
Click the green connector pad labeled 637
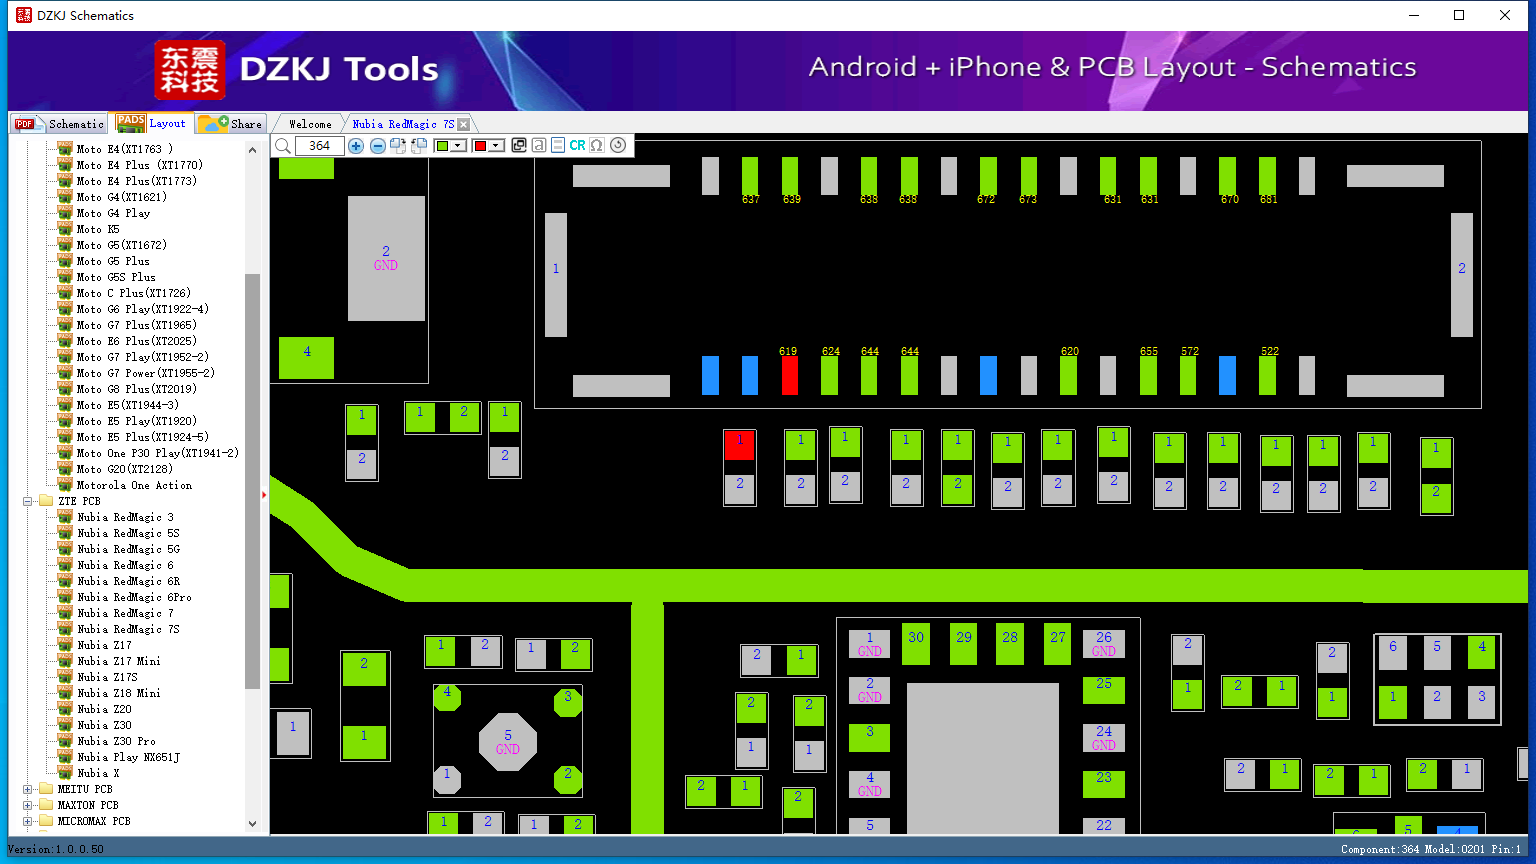750,175
